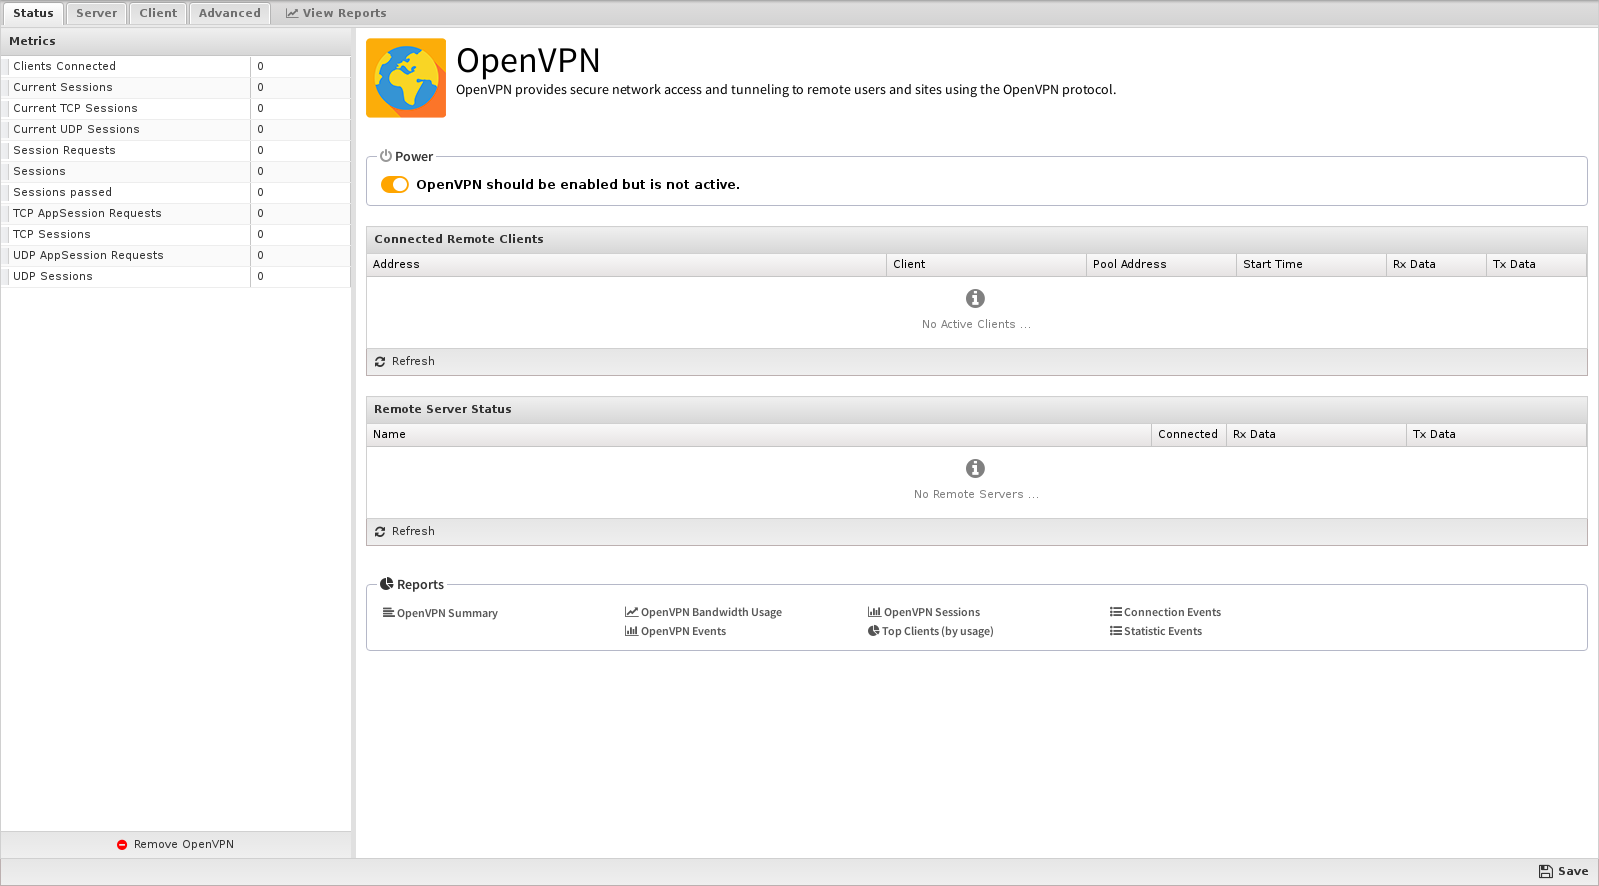Screen dimensions: 1599x886
Task: Click the Save floppy disk icon
Action: coord(1545,872)
